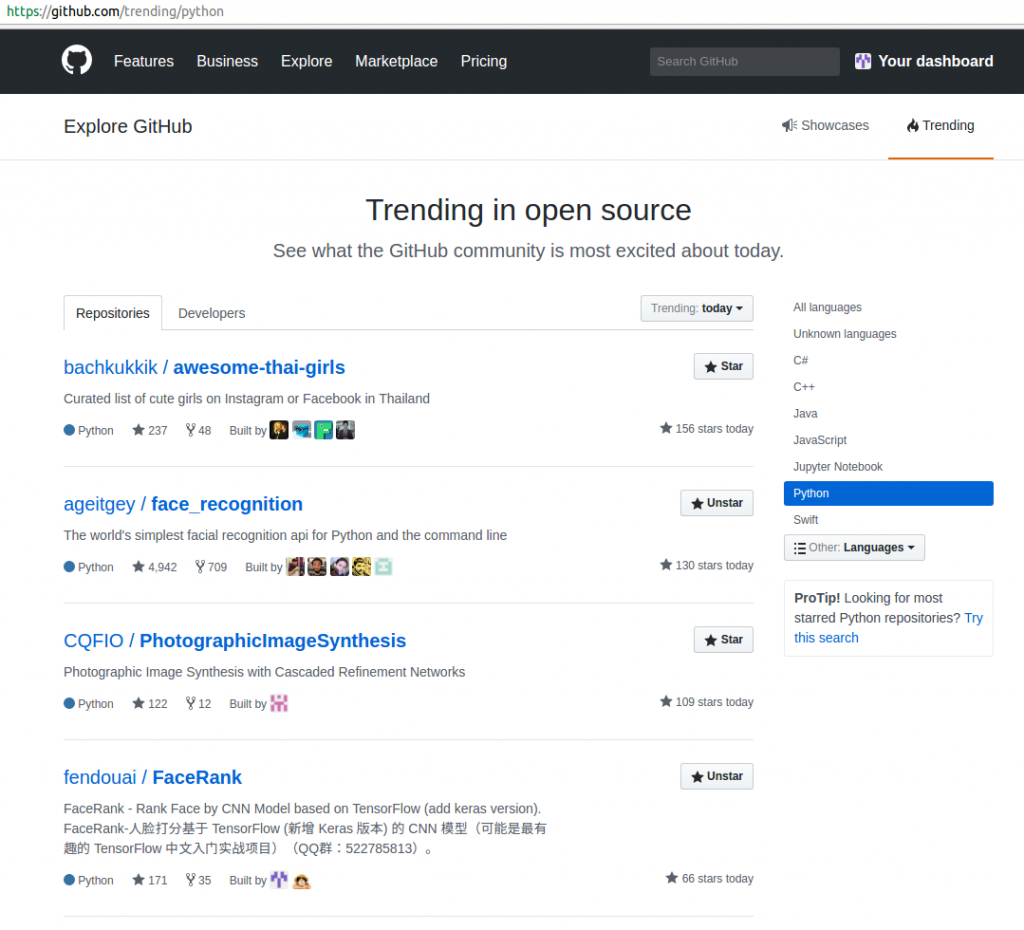This screenshot has width=1024, height=930.
Task: Click the Search GitHub input field
Action: point(744,61)
